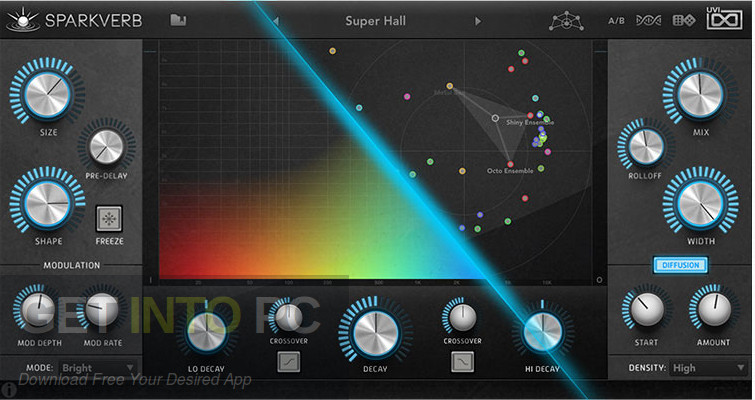Screen dimensions: 755x400
Task: Click the central Decay knob
Action: 376,333
